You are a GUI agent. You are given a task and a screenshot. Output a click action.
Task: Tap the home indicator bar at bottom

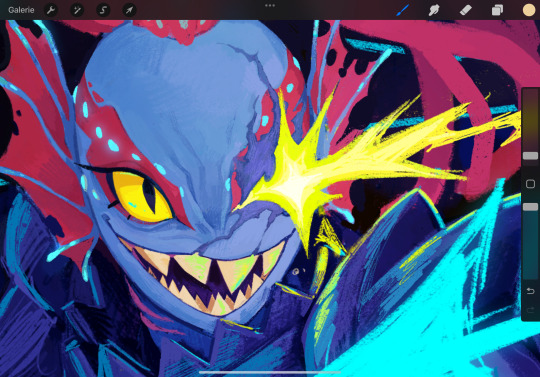tap(270, 372)
